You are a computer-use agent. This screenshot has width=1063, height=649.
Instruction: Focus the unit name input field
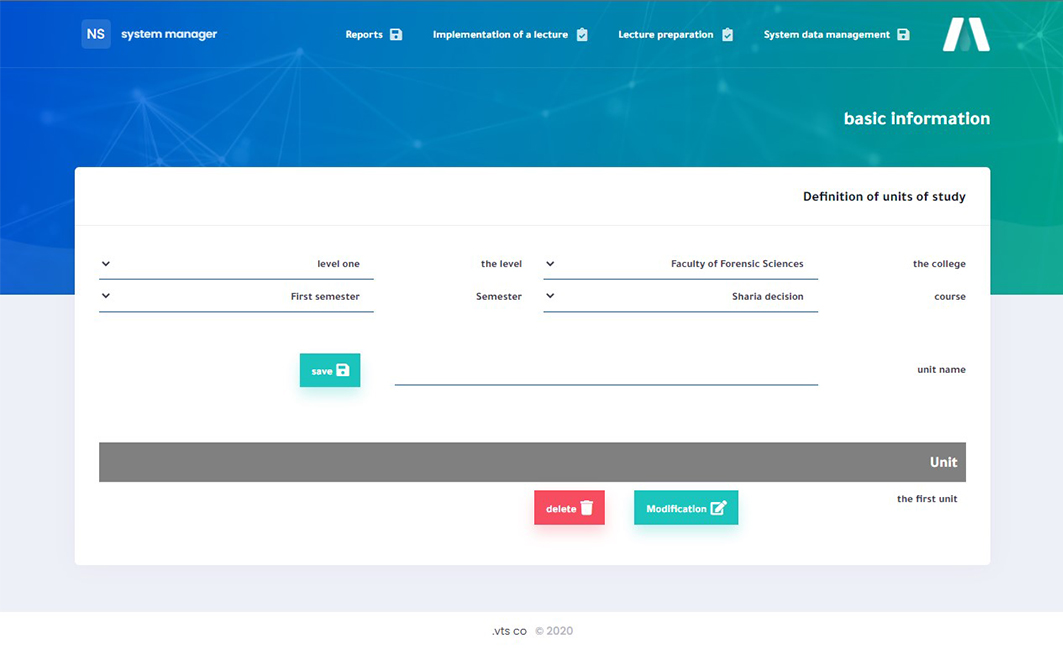pos(606,370)
